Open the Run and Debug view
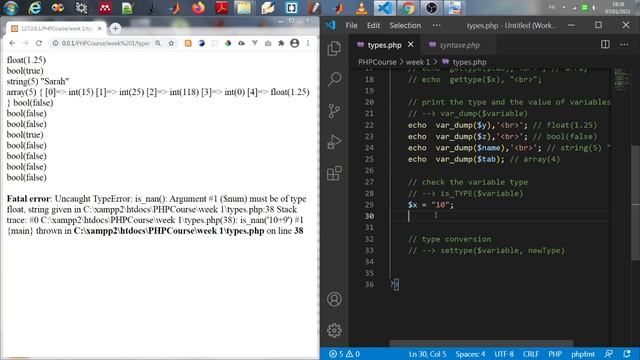The width and height of the screenshot is (640, 360). tap(334, 142)
